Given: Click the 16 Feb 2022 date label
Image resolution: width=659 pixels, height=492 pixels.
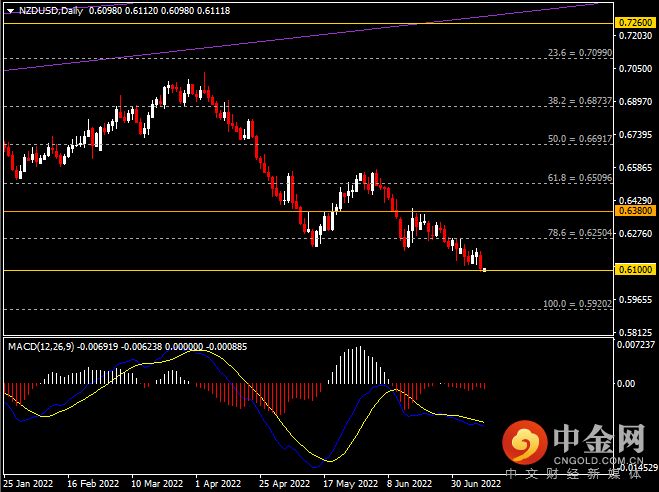Looking at the screenshot, I should pos(93,484).
